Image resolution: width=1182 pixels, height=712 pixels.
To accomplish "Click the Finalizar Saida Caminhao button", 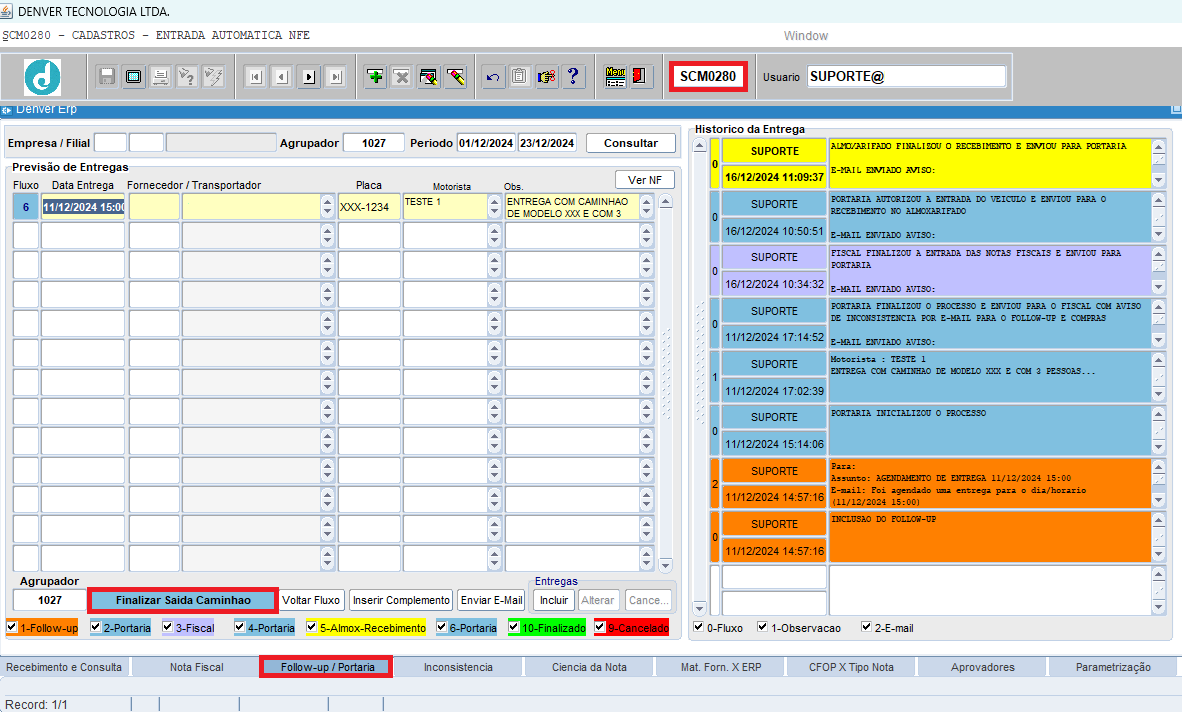I will (183, 600).
